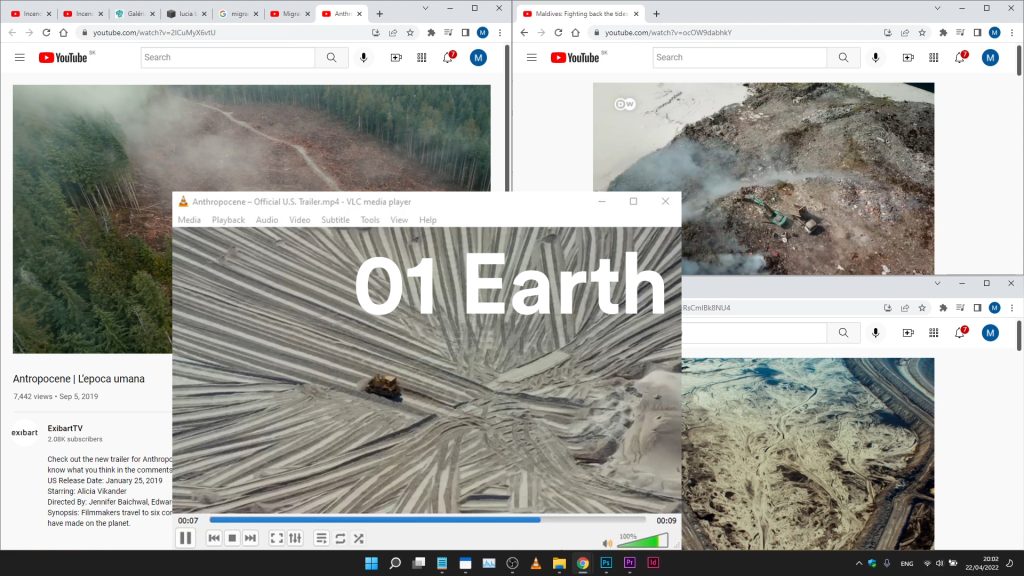Open media controls in Maldives Chrome window
Screen dimensions: 1024x576
[960, 33]
